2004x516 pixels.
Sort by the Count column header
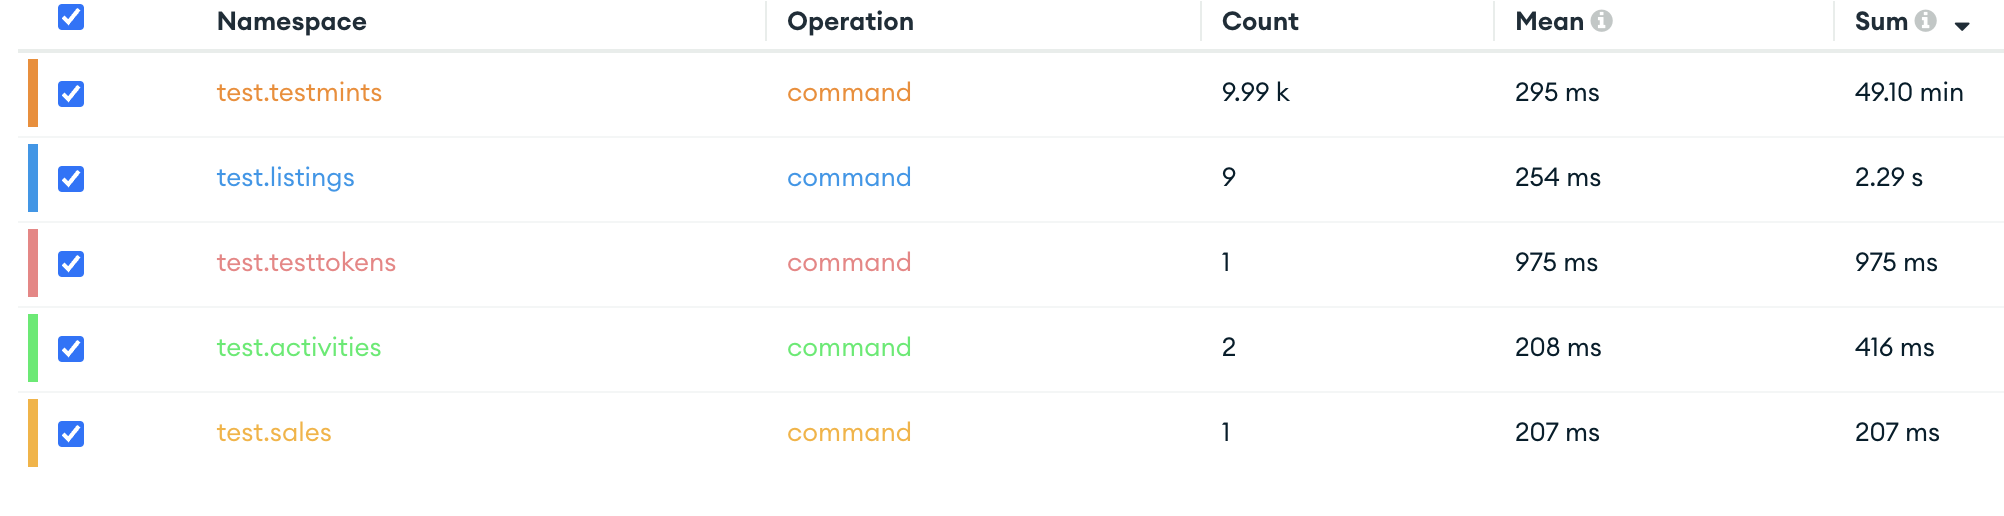click(1260, 22)
